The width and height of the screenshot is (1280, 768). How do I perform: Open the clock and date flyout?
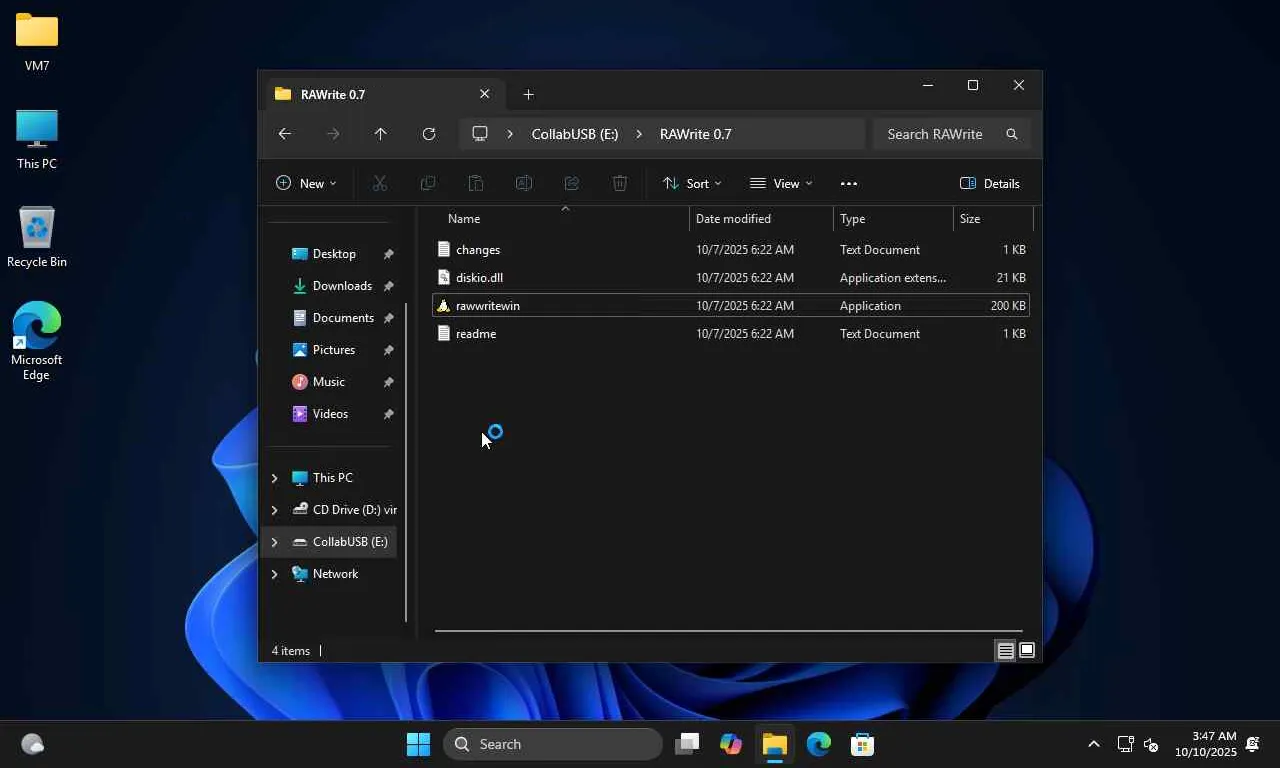1205,744
